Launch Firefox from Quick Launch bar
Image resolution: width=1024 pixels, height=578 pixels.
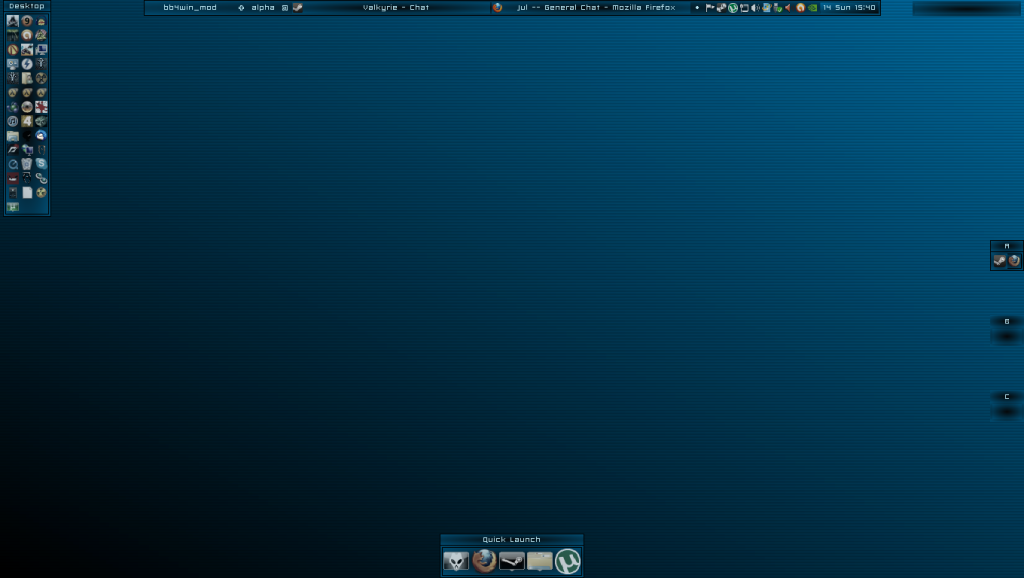[484, 561]
